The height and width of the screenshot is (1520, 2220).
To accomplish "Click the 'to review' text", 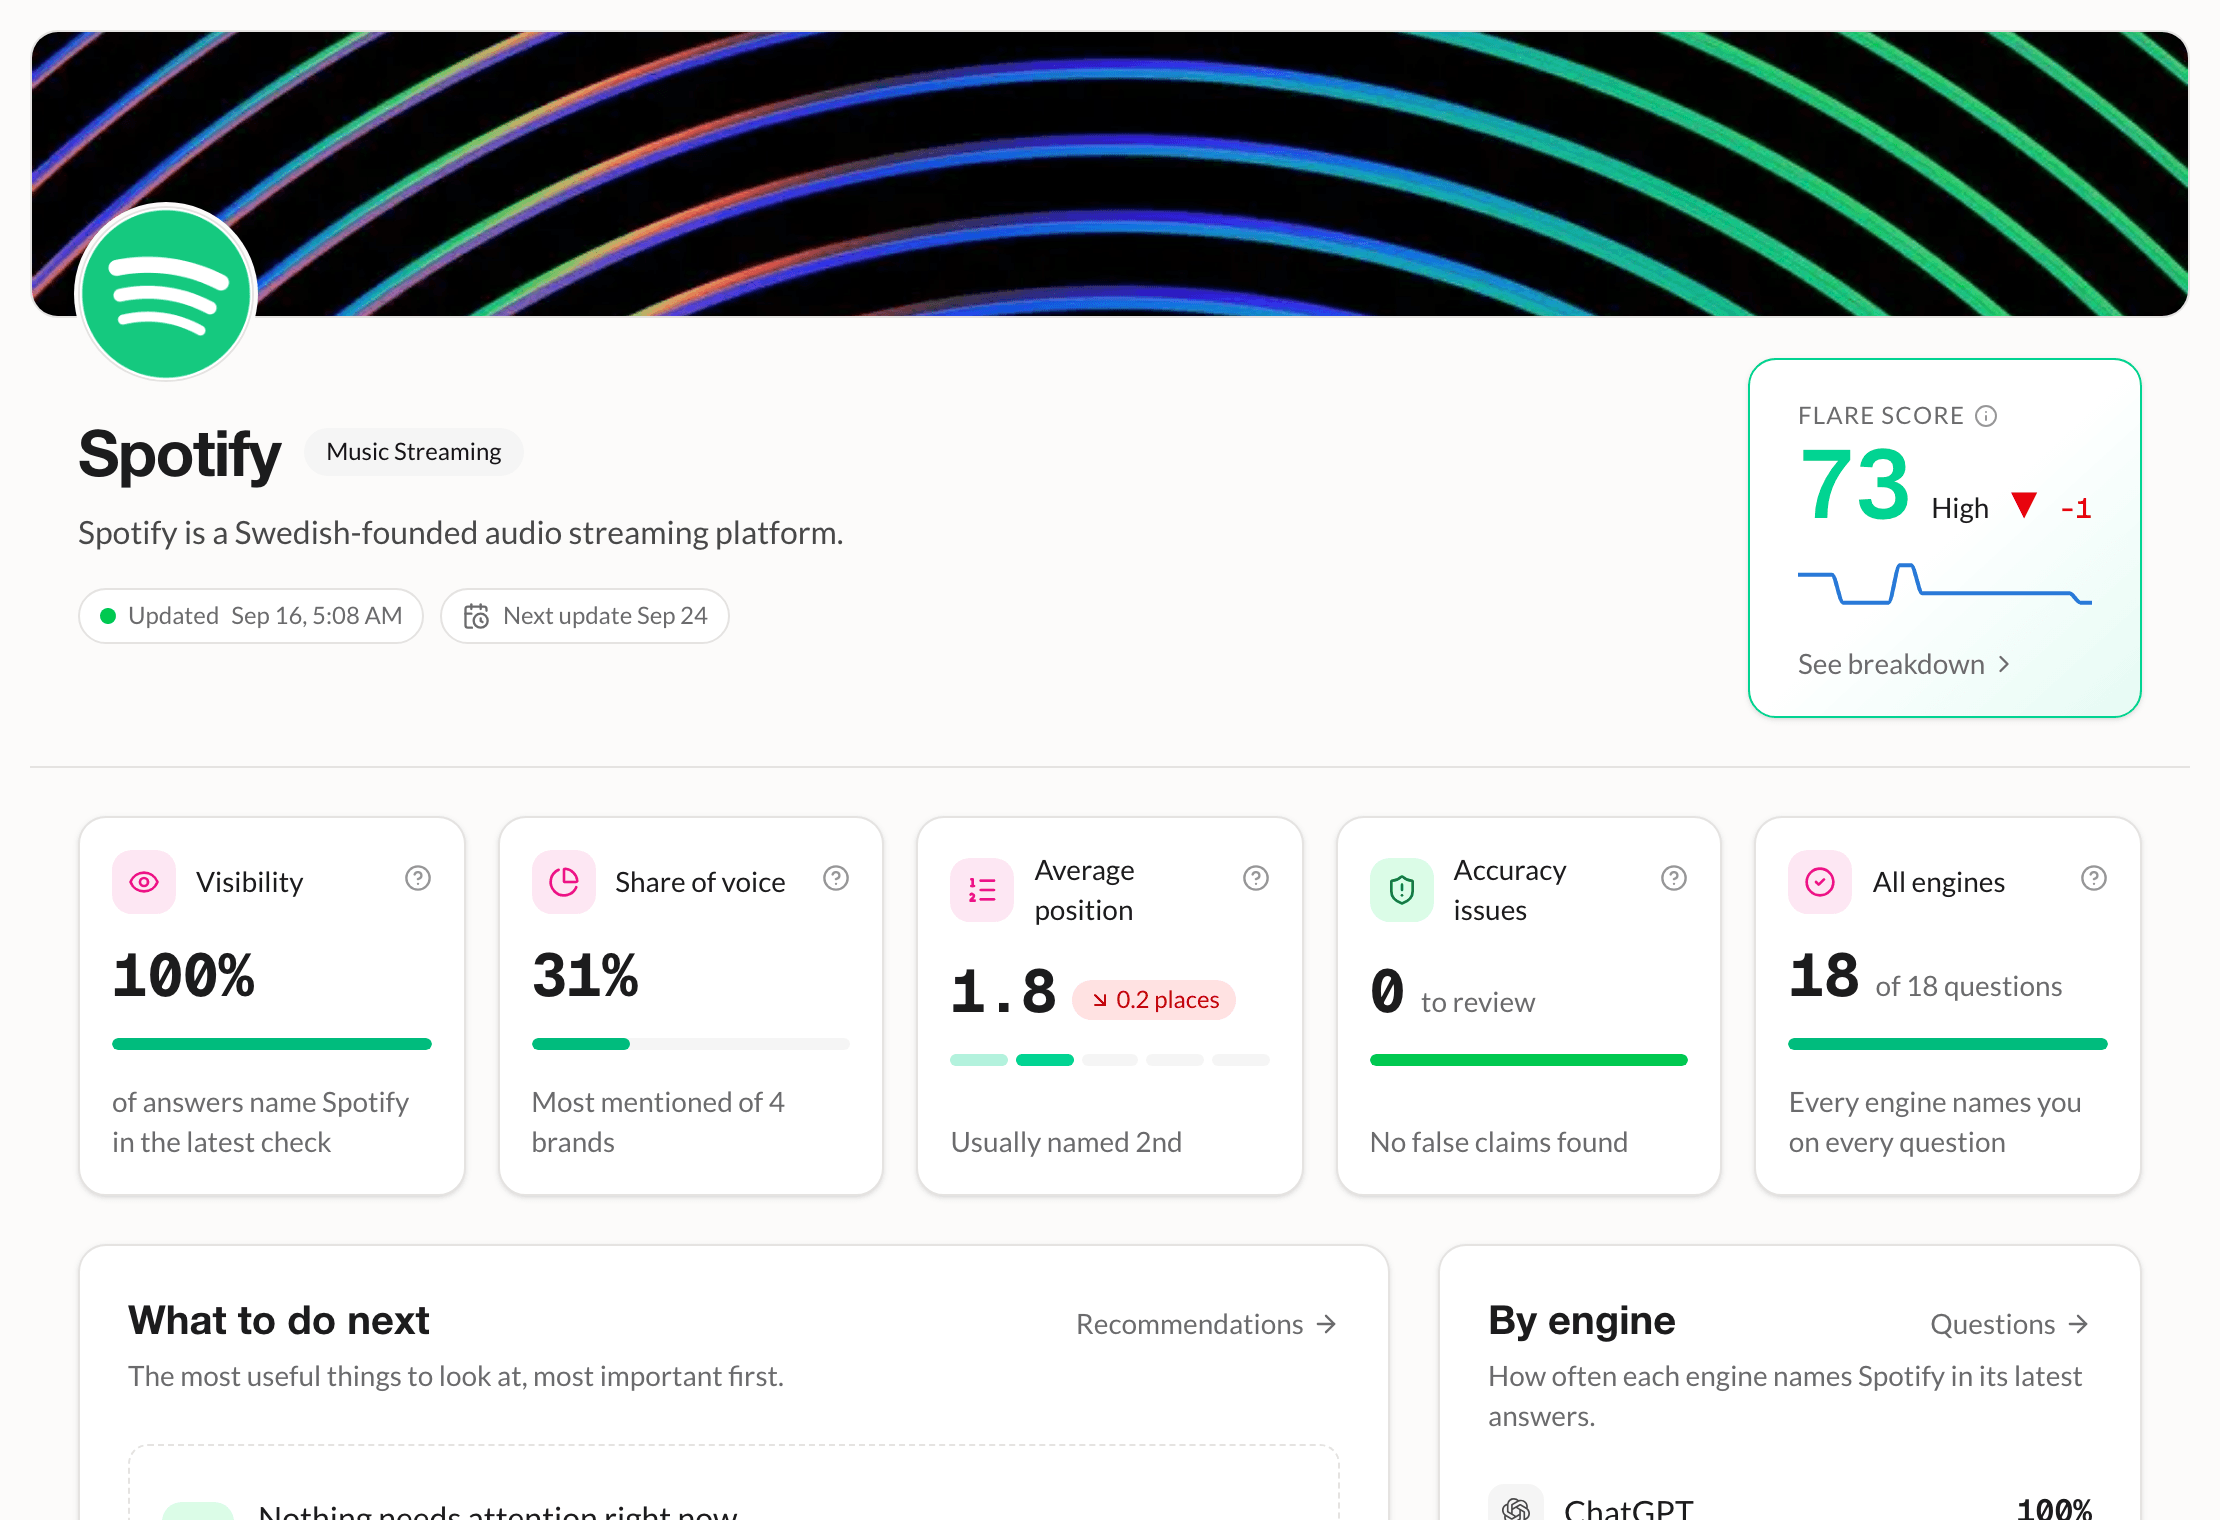I will (1478, 1002).
